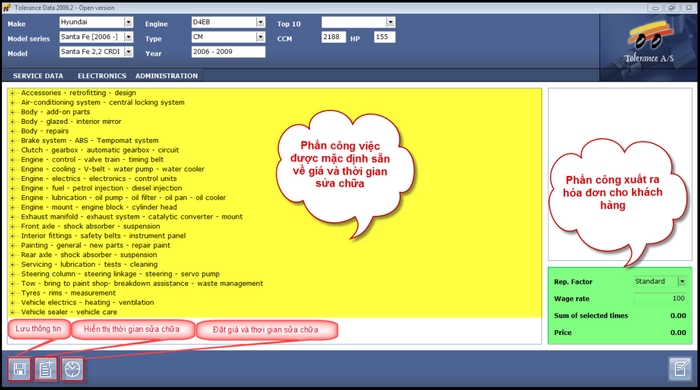
Task: Select Rear axle - shock absorber row
Action: tap(89, 255)
